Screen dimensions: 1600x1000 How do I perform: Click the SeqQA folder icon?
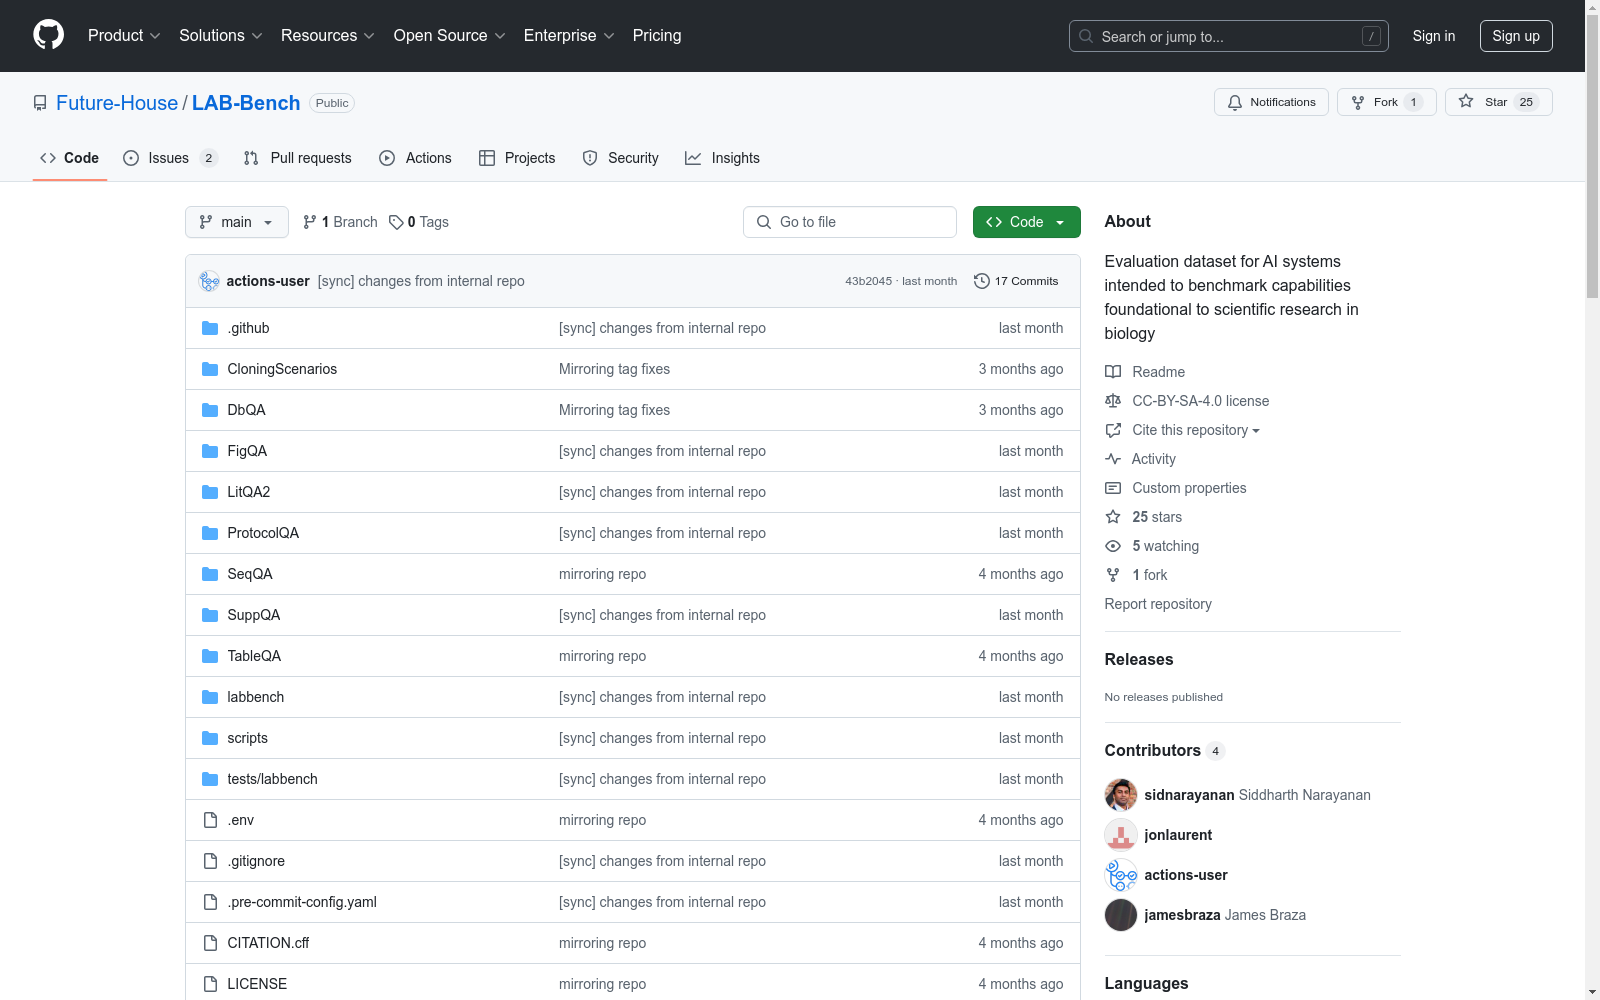[x=210, y=574]
